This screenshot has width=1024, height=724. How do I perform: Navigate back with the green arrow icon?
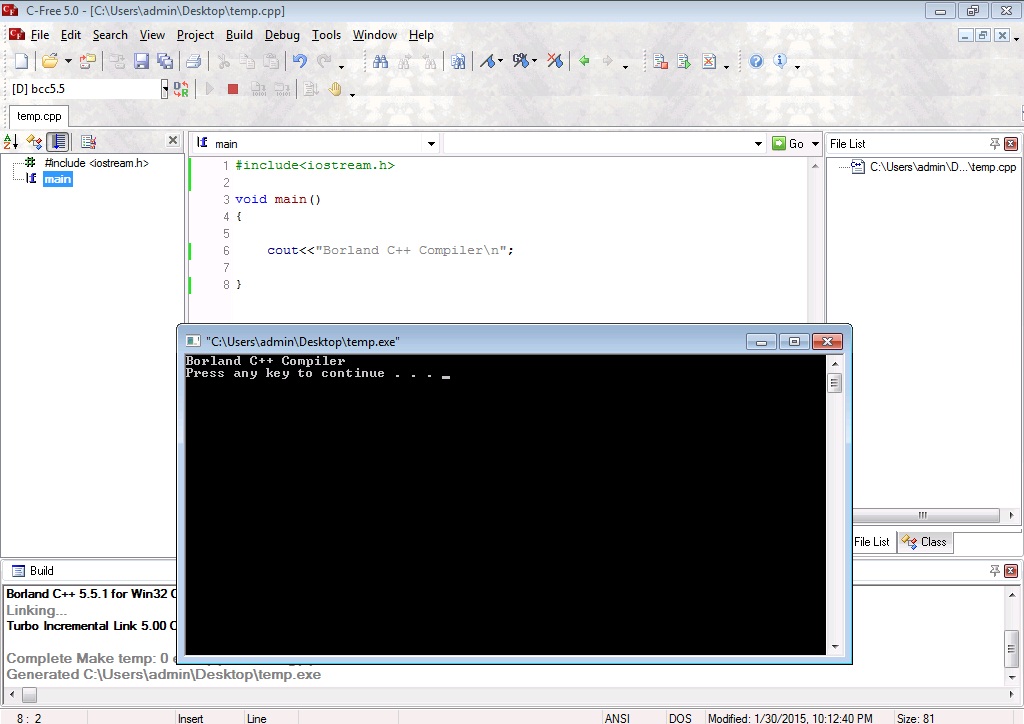(x=584, y=61)
